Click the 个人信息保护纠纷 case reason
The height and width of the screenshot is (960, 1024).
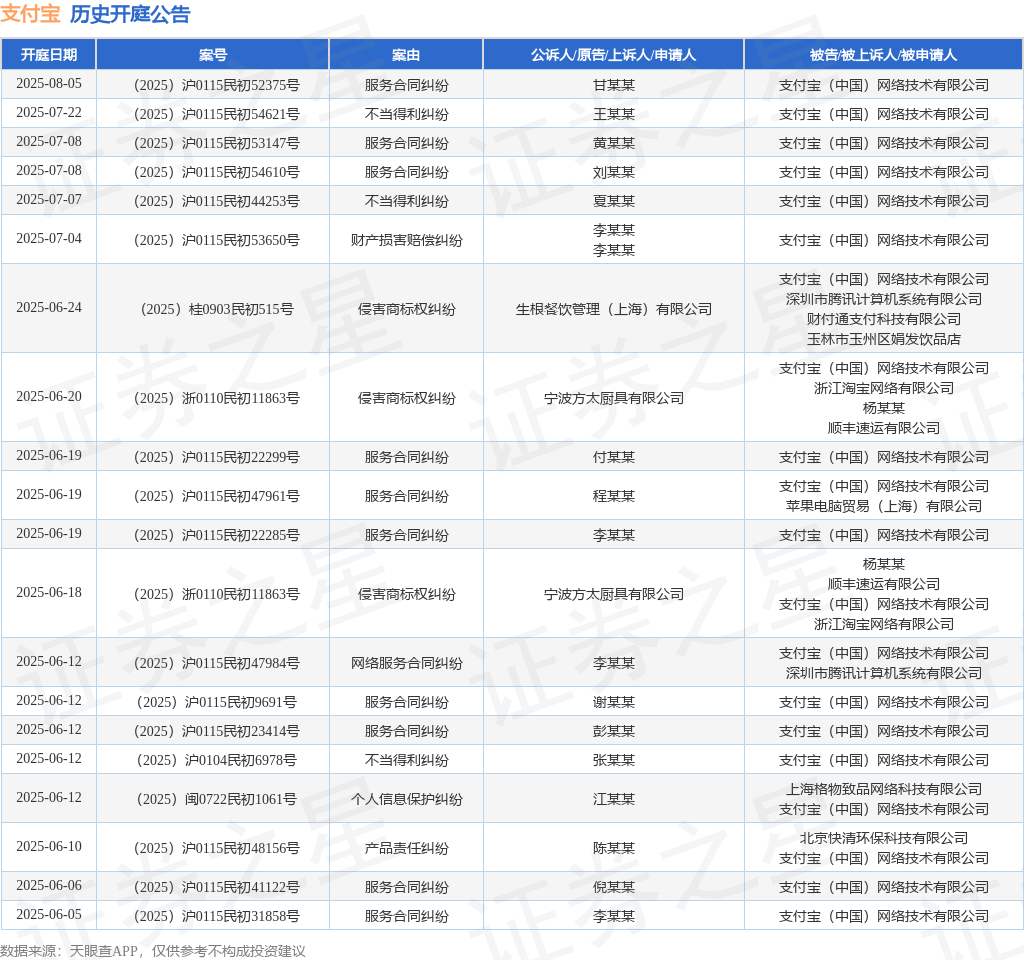tap(406, 799)
